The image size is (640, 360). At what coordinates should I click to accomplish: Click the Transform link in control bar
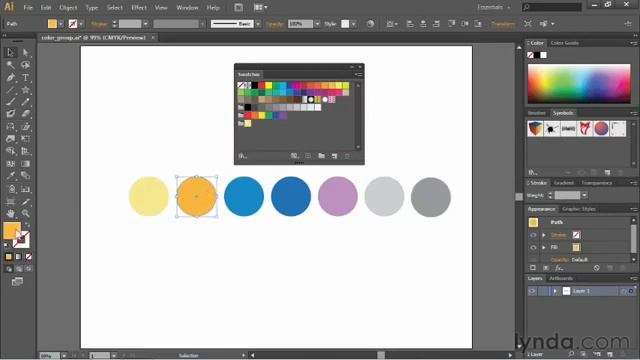pos(503,24)
